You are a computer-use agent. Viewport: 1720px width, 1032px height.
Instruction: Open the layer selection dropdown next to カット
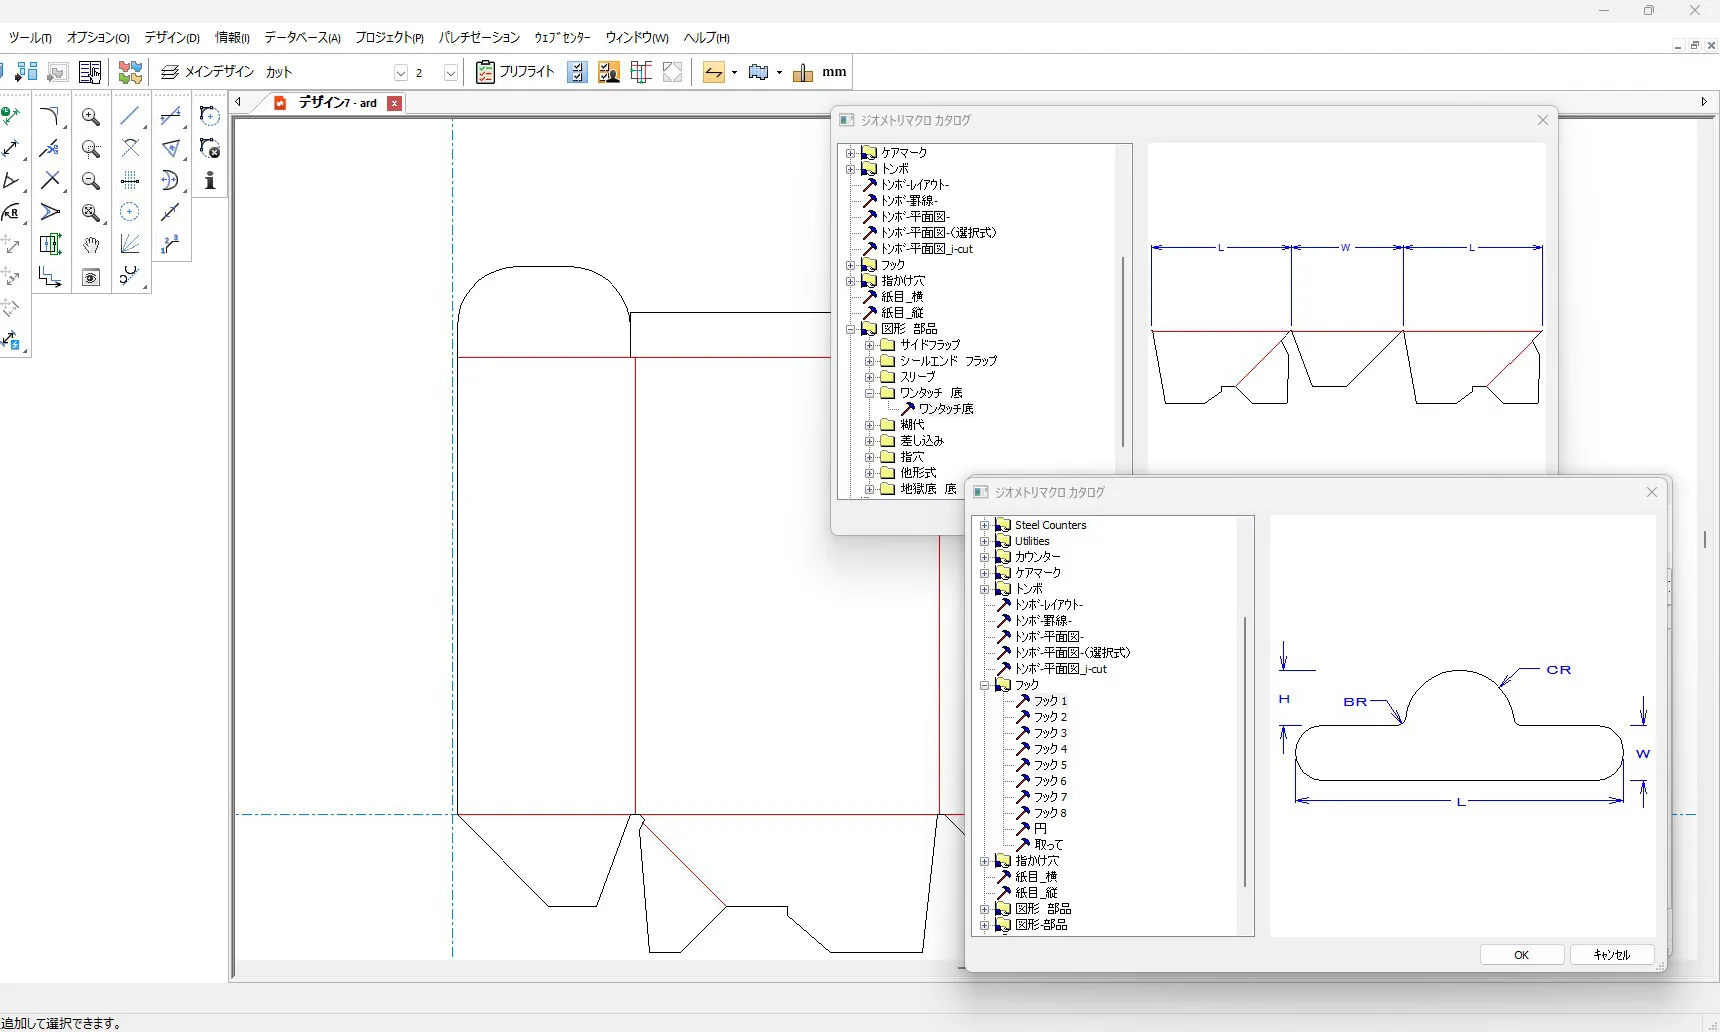[x=400, y=73]
